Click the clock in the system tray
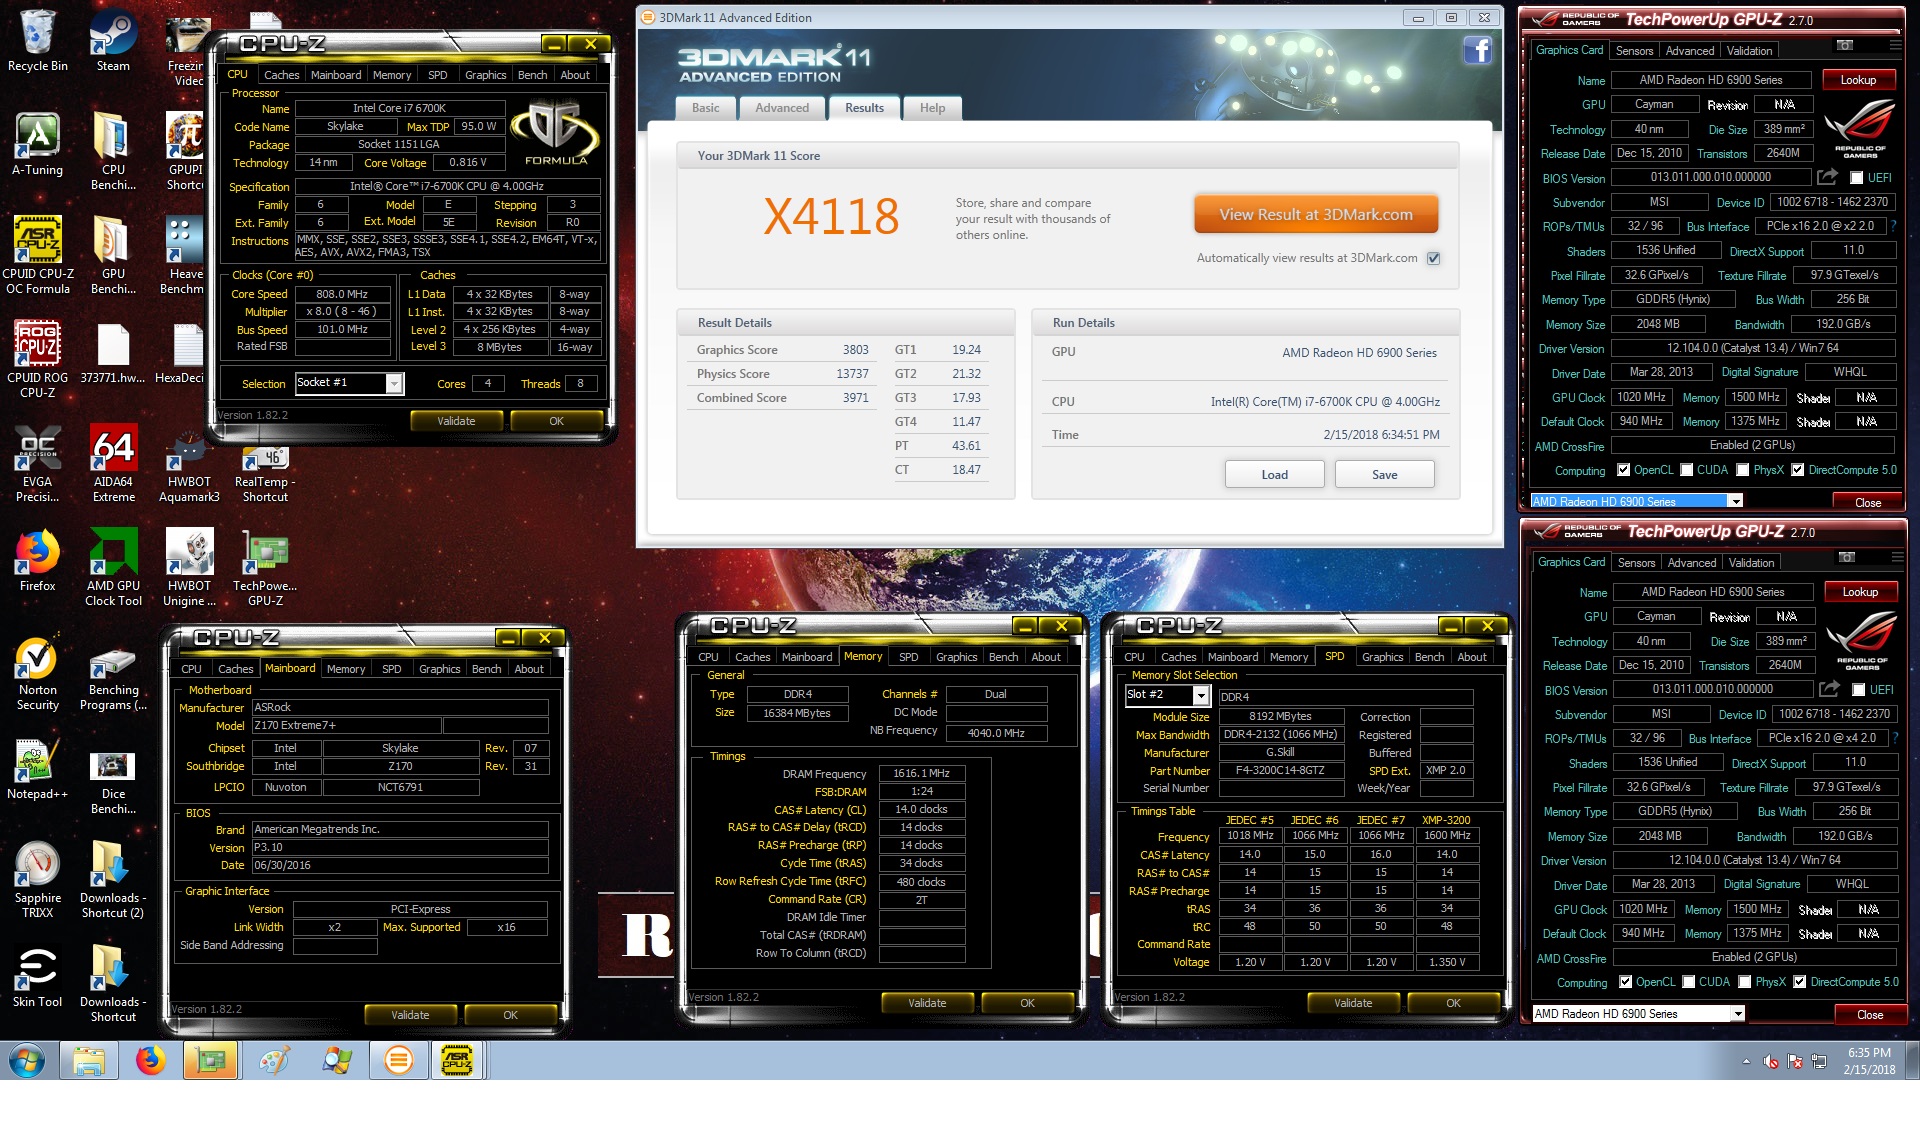The width and height of the screenshot is (1920, 1134). (1869, 1061)
